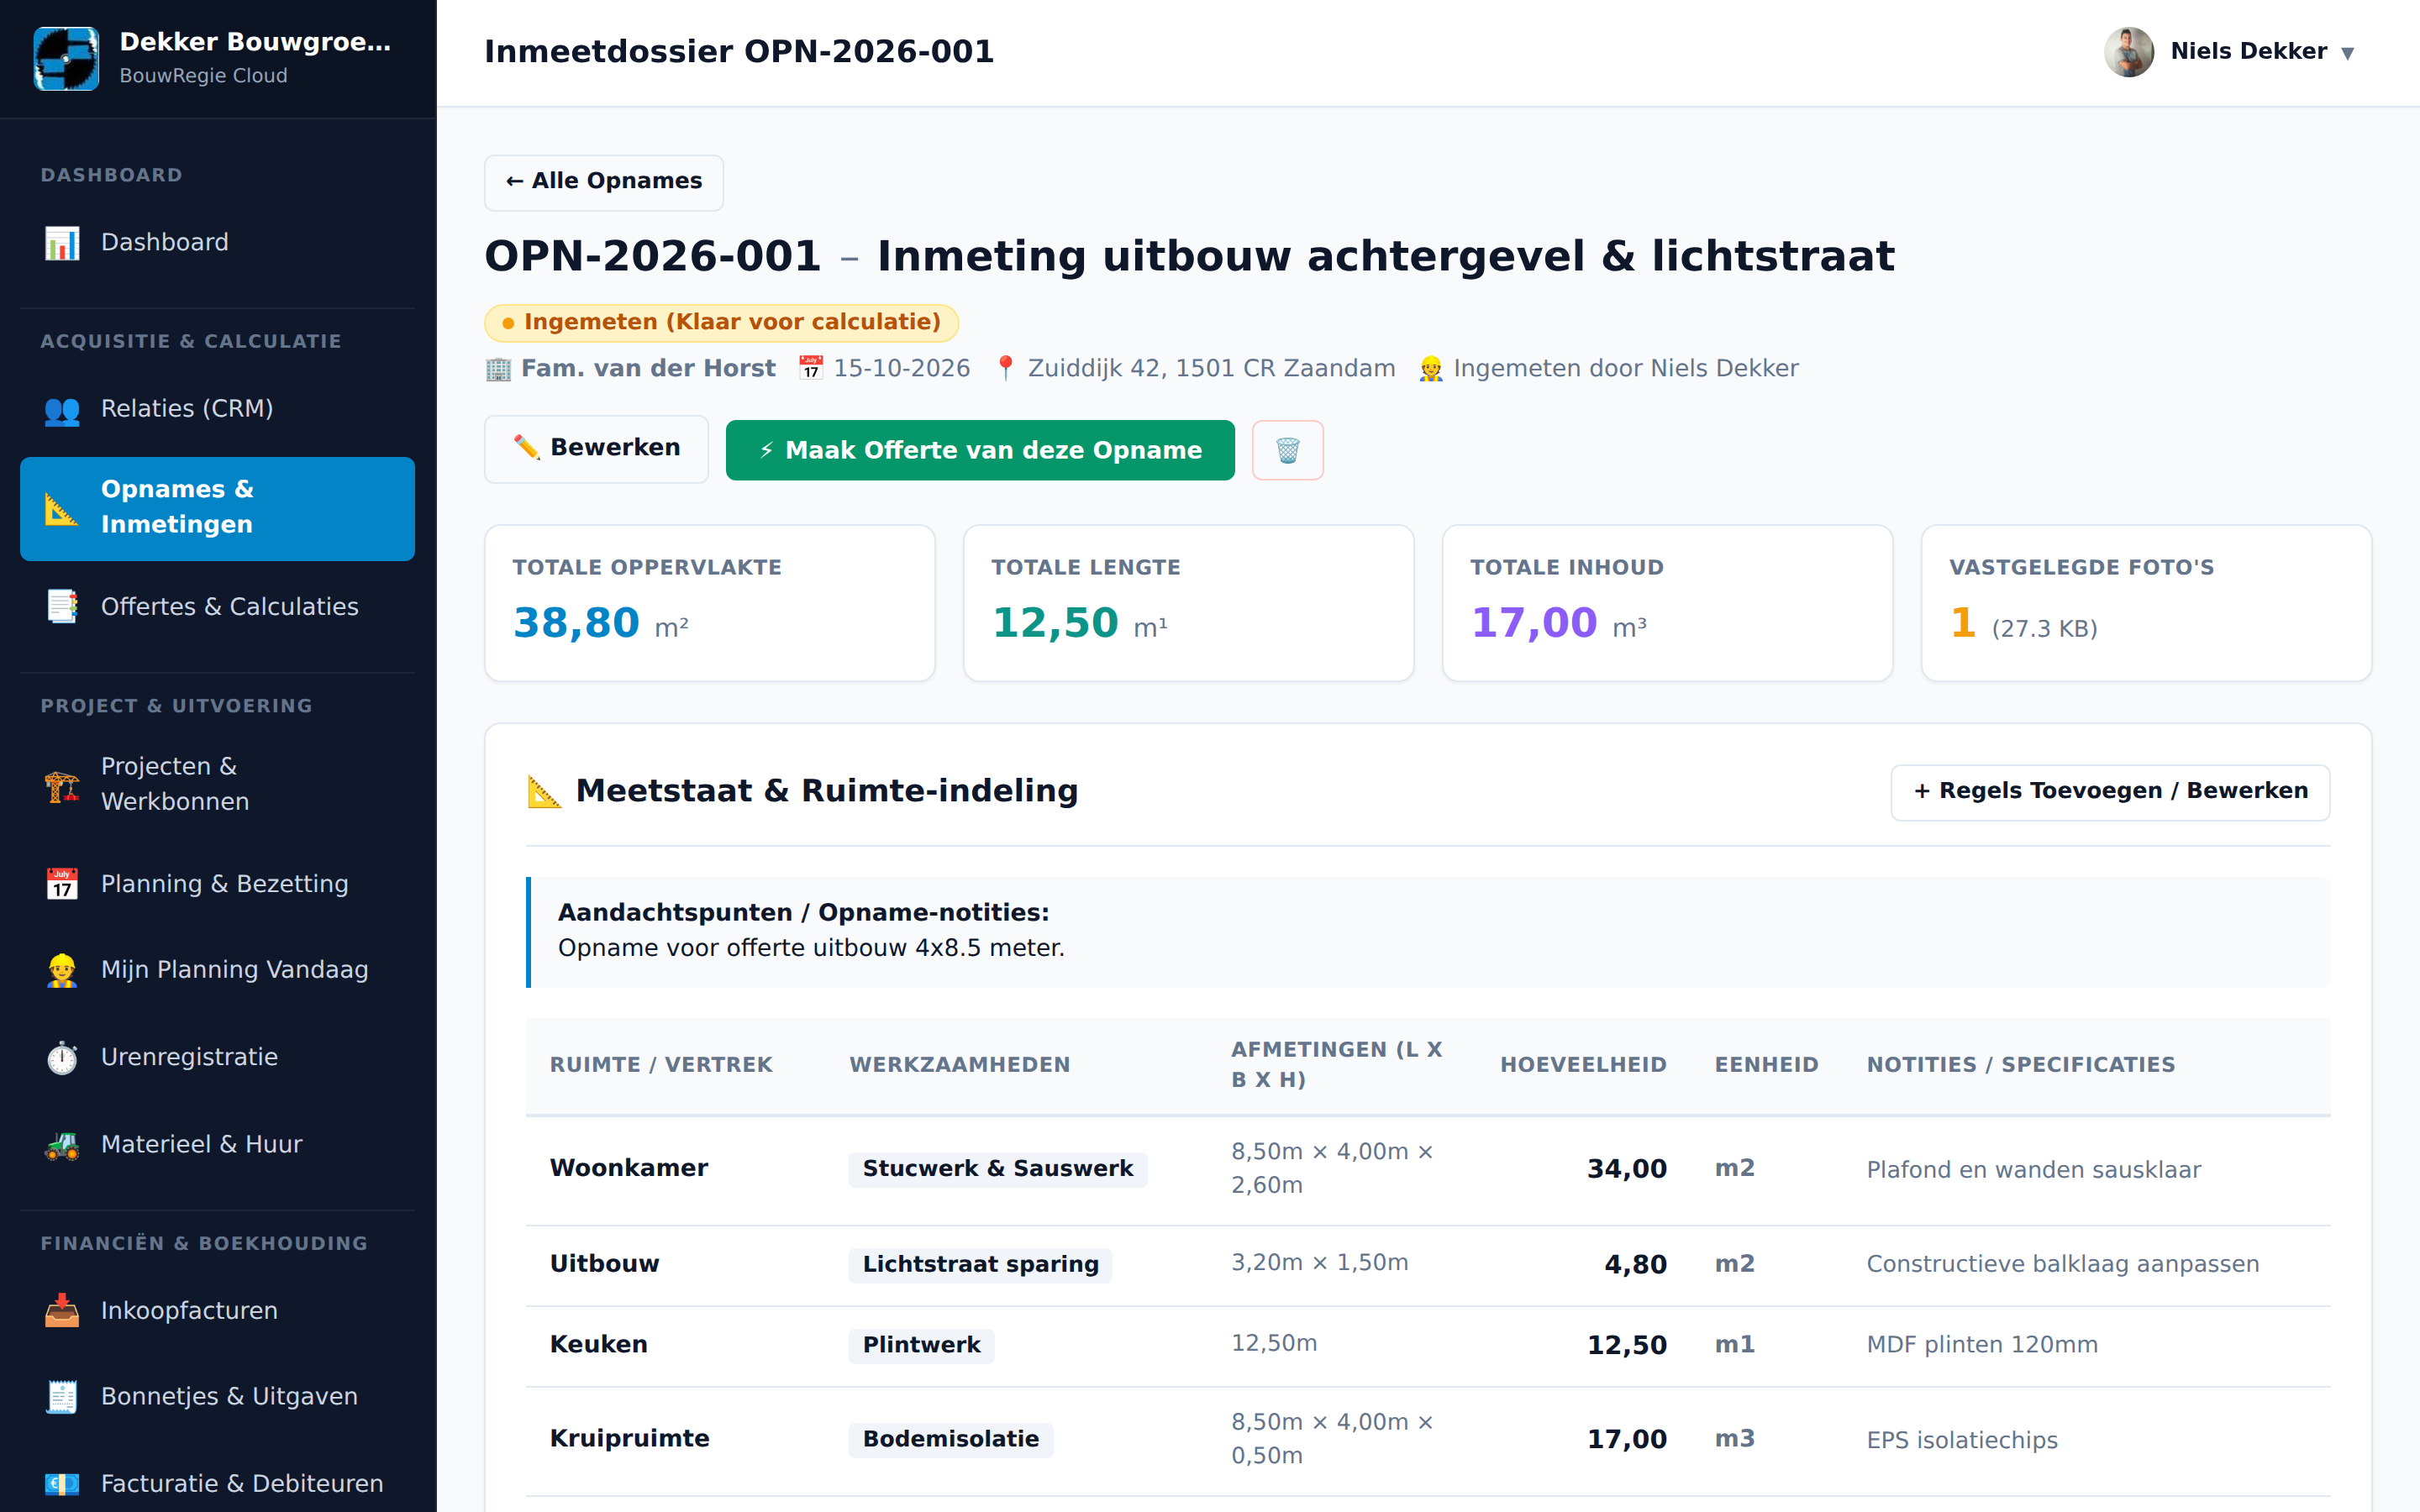Select the Keuken row name
Viewport: 2420px width, 1512px height.
tap(599, 1345)
